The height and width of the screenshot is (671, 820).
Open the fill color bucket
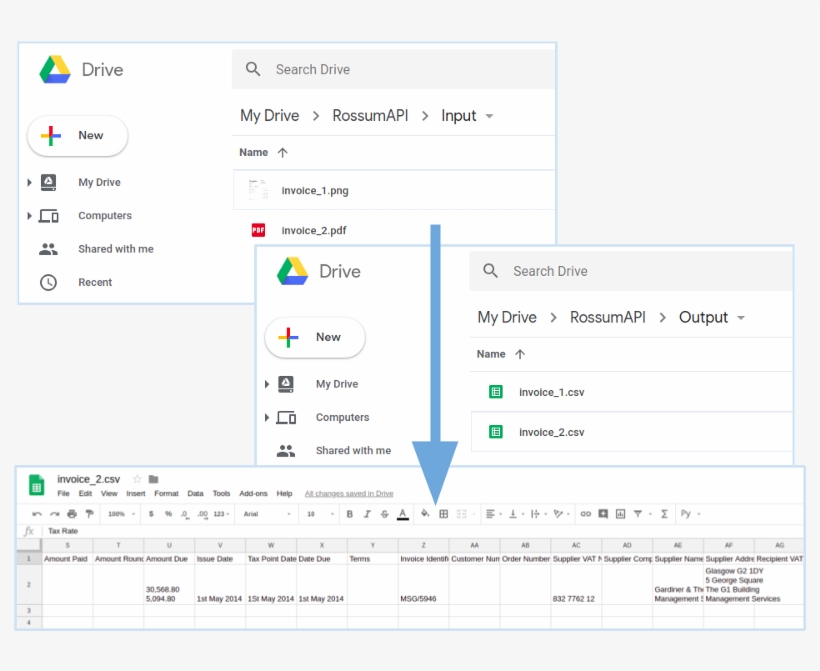(425, 514)
